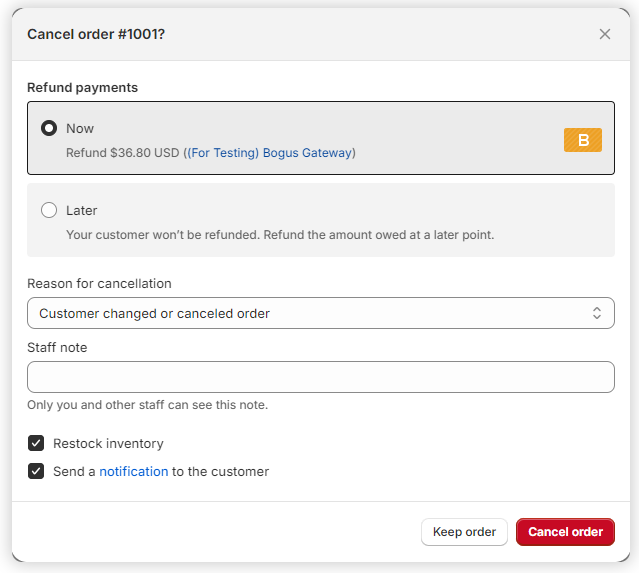The width and height of the screenshot is (639, 573).
Task: Uncheck Send a notification to the customer
Action: [x=36, y=471]
